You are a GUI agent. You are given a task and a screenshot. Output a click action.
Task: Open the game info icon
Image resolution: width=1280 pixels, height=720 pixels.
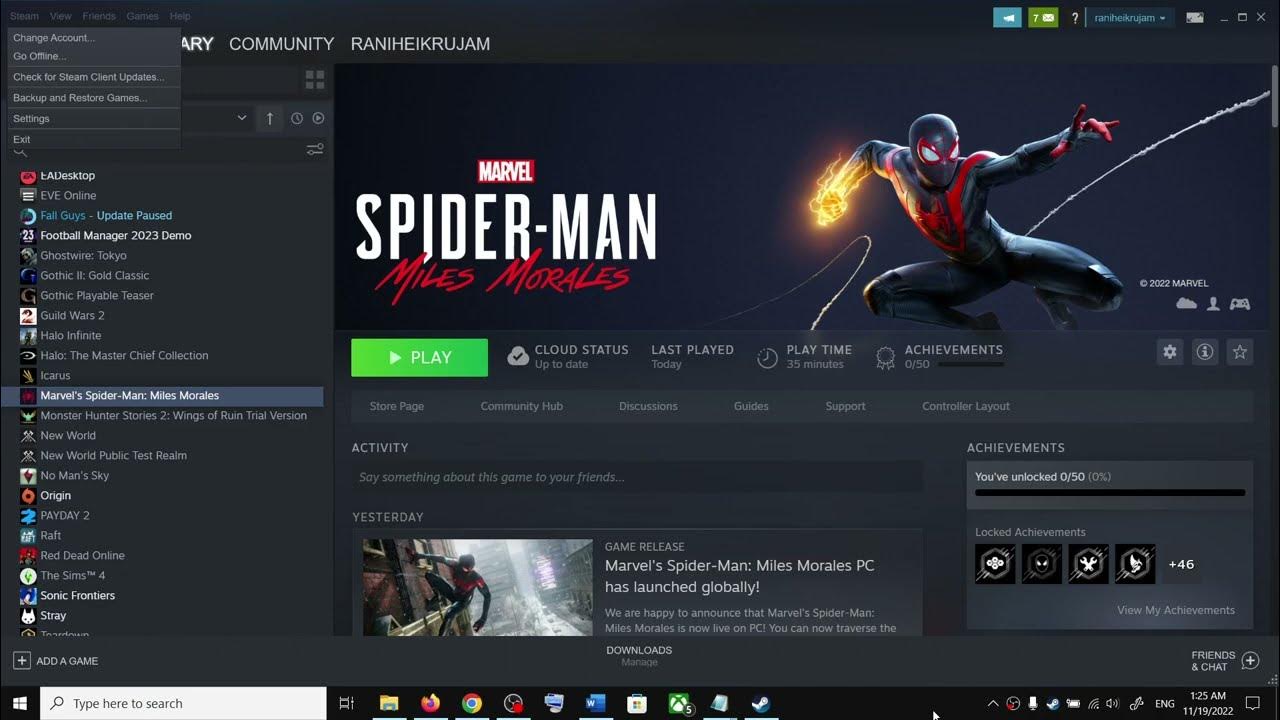(x=1205, y=352)
